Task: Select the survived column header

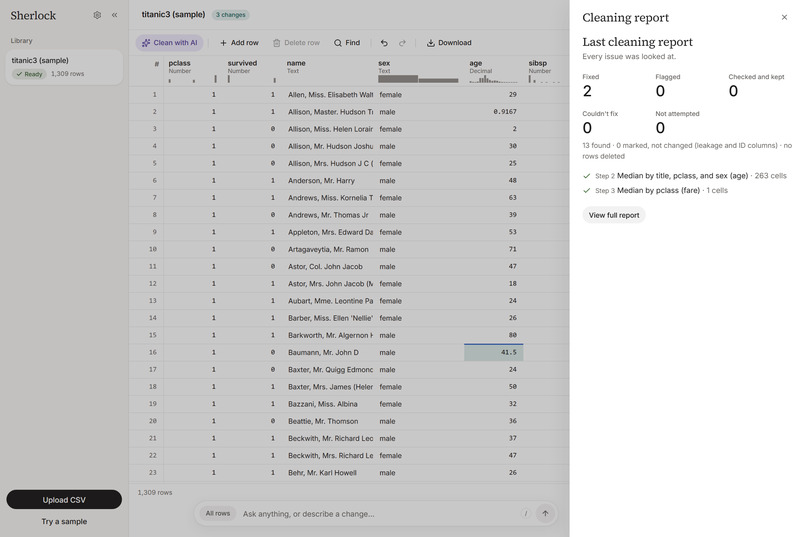Action: (x=252, y=71)
